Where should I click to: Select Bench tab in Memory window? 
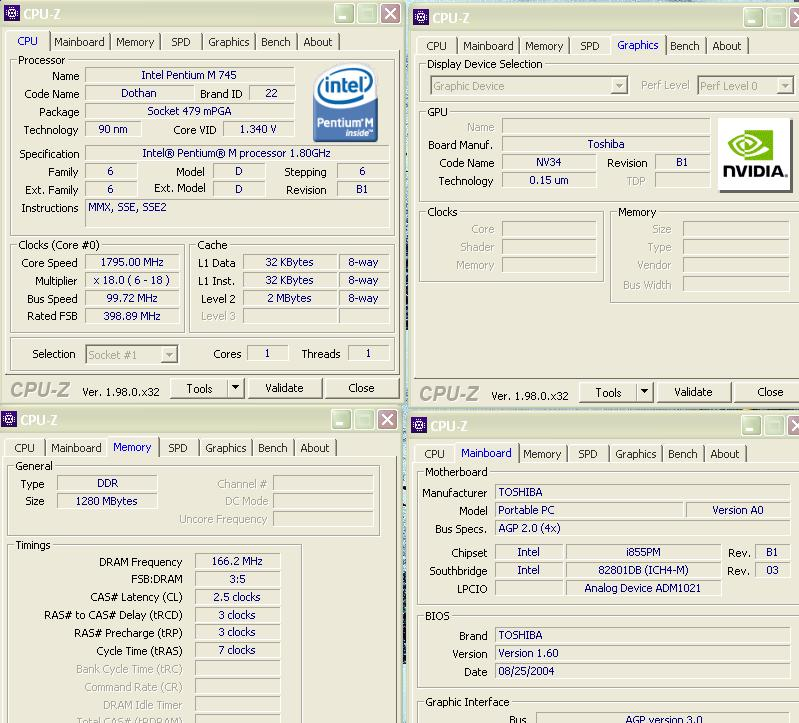(273, 448)
